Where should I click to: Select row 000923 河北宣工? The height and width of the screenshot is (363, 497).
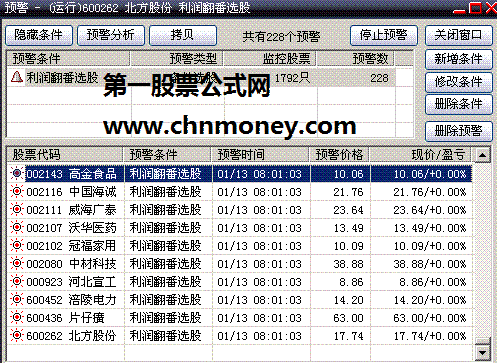tap(240, 282)
